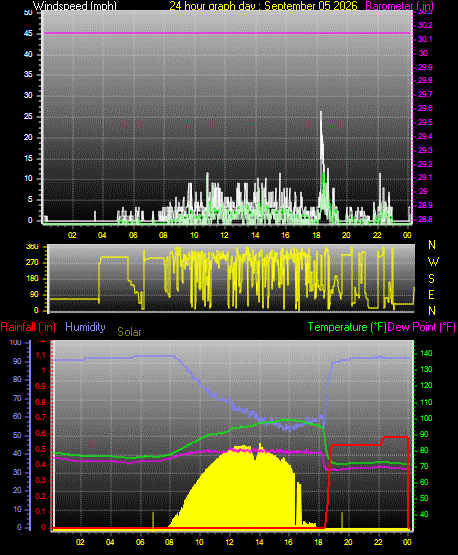
Task: Click the '120' temperature axis value
Action: (426, 385)
